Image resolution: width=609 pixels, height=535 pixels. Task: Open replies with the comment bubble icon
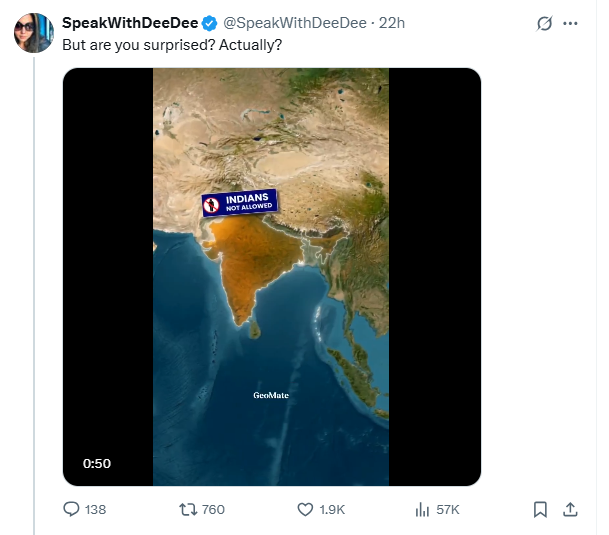tap(72, 509)
